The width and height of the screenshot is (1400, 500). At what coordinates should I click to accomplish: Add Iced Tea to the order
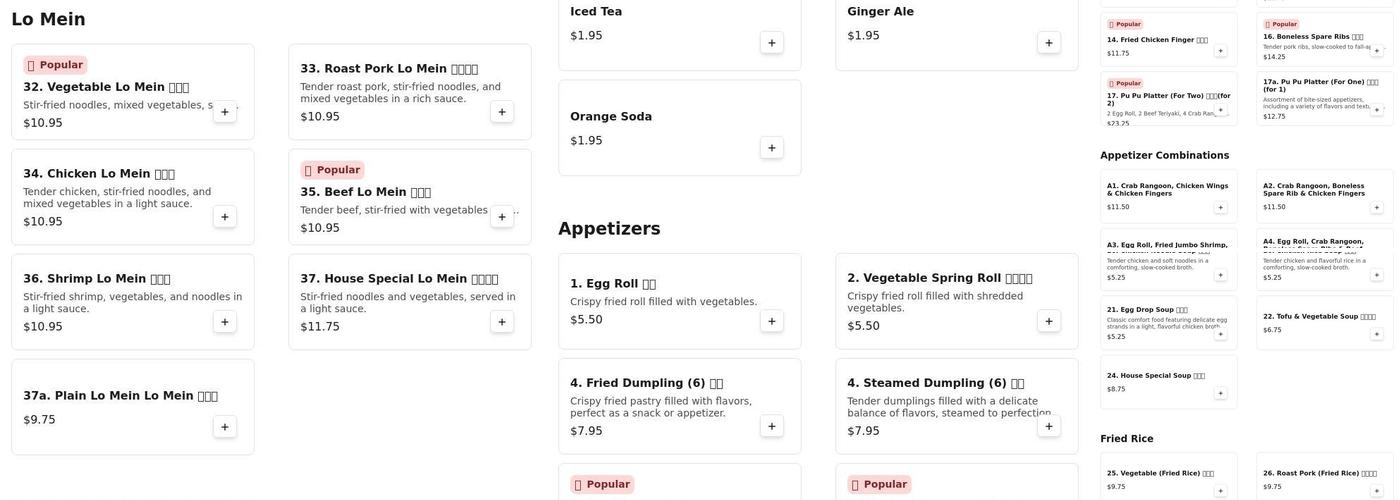(x=772, y=43)
